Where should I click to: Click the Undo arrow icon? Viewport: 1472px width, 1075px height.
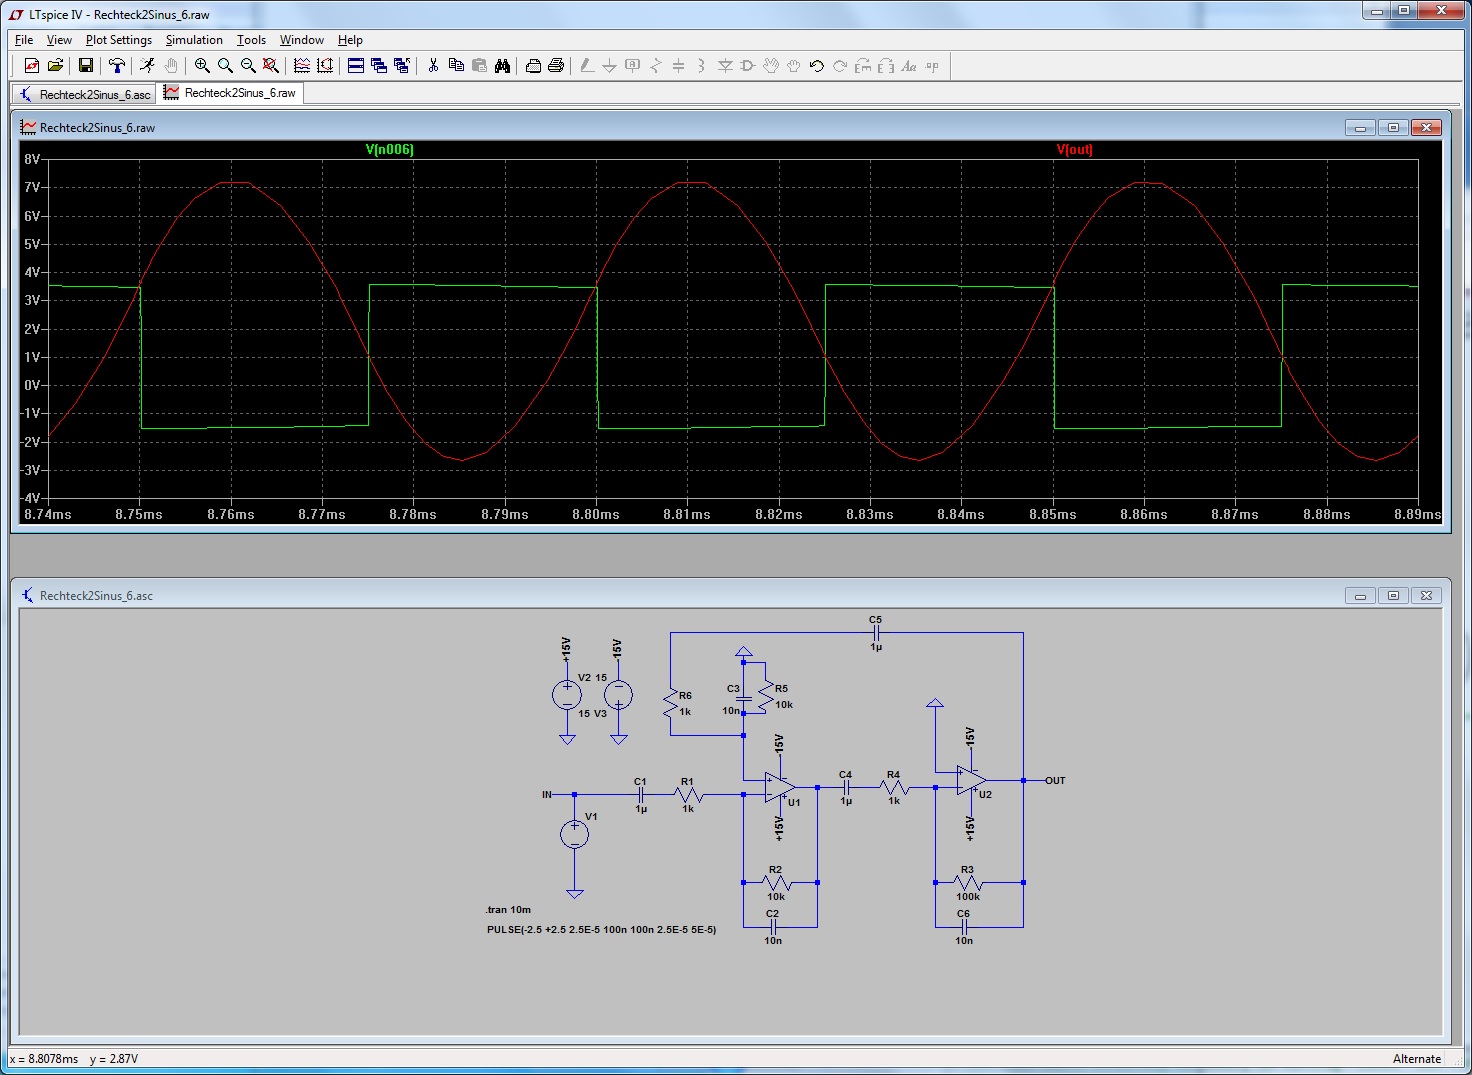(817, 66)
